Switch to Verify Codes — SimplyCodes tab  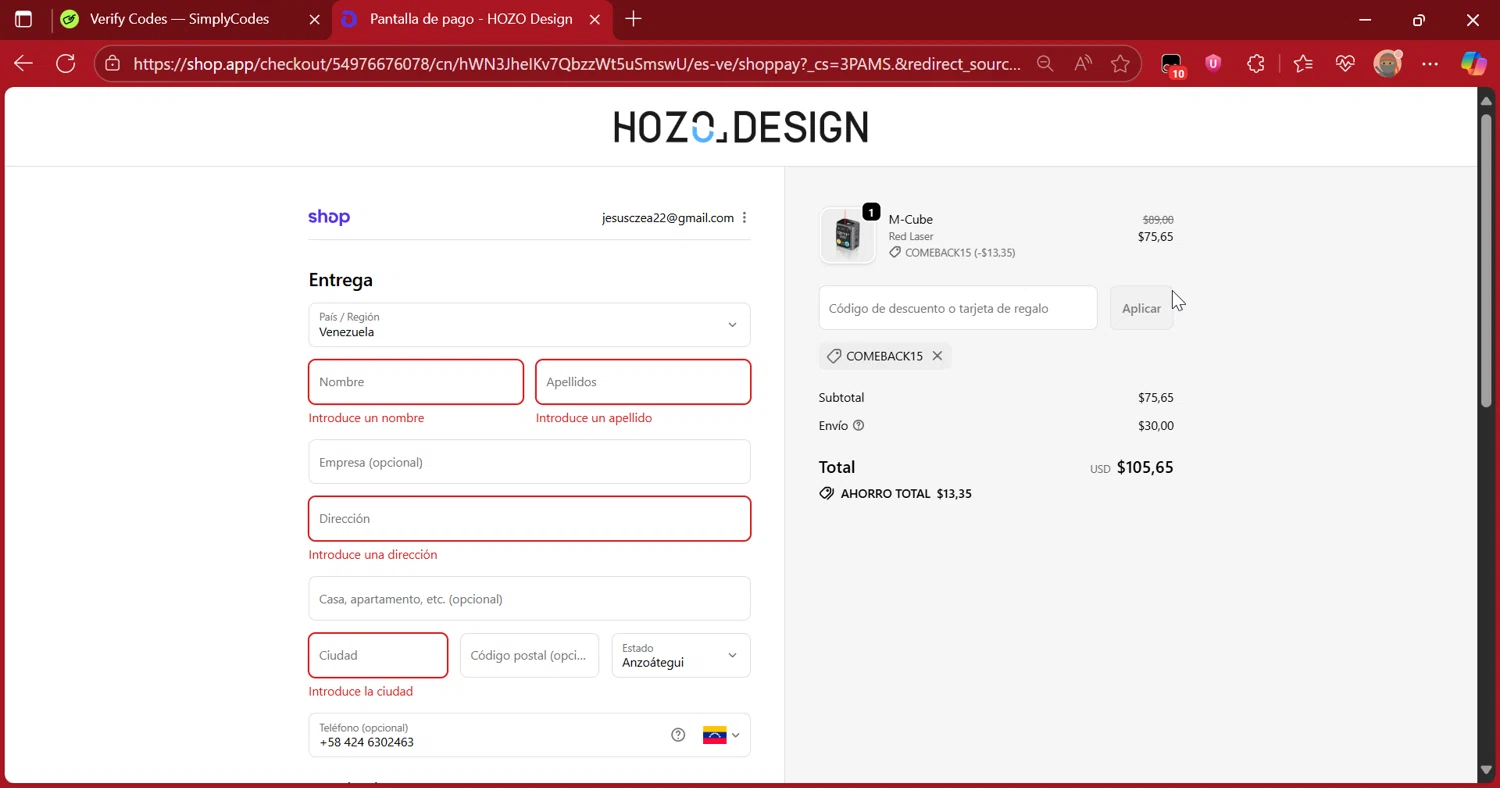180,19
